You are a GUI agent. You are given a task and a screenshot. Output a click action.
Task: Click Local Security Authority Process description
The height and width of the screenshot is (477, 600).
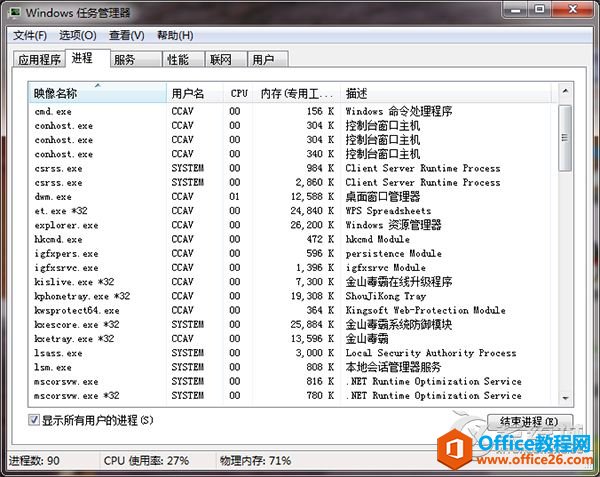click(430, 353)
